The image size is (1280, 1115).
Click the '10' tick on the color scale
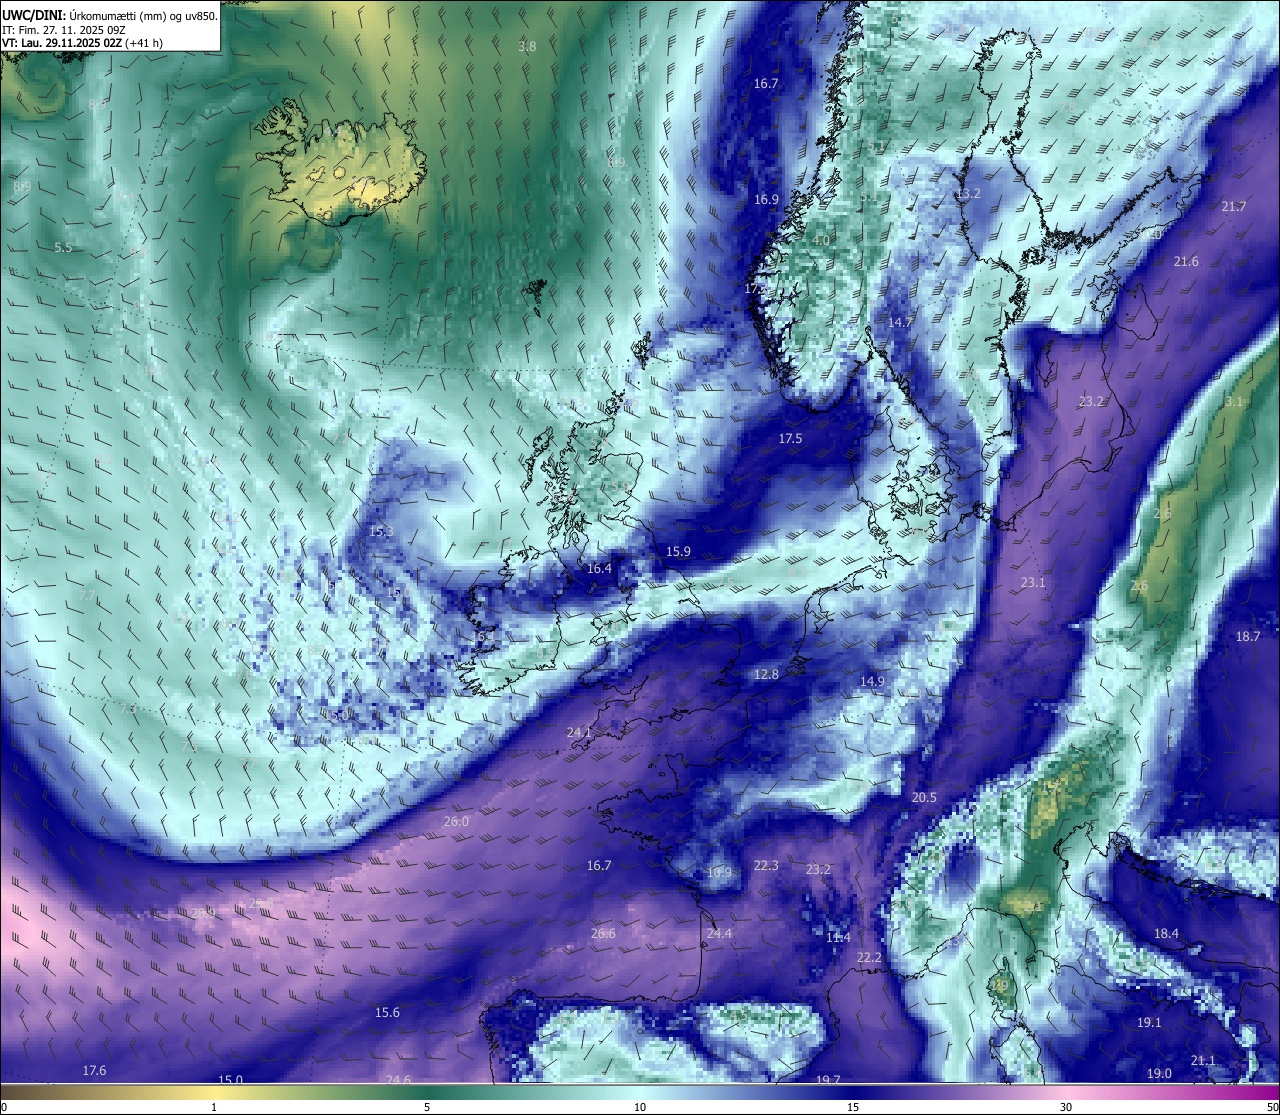point(640,1107)
